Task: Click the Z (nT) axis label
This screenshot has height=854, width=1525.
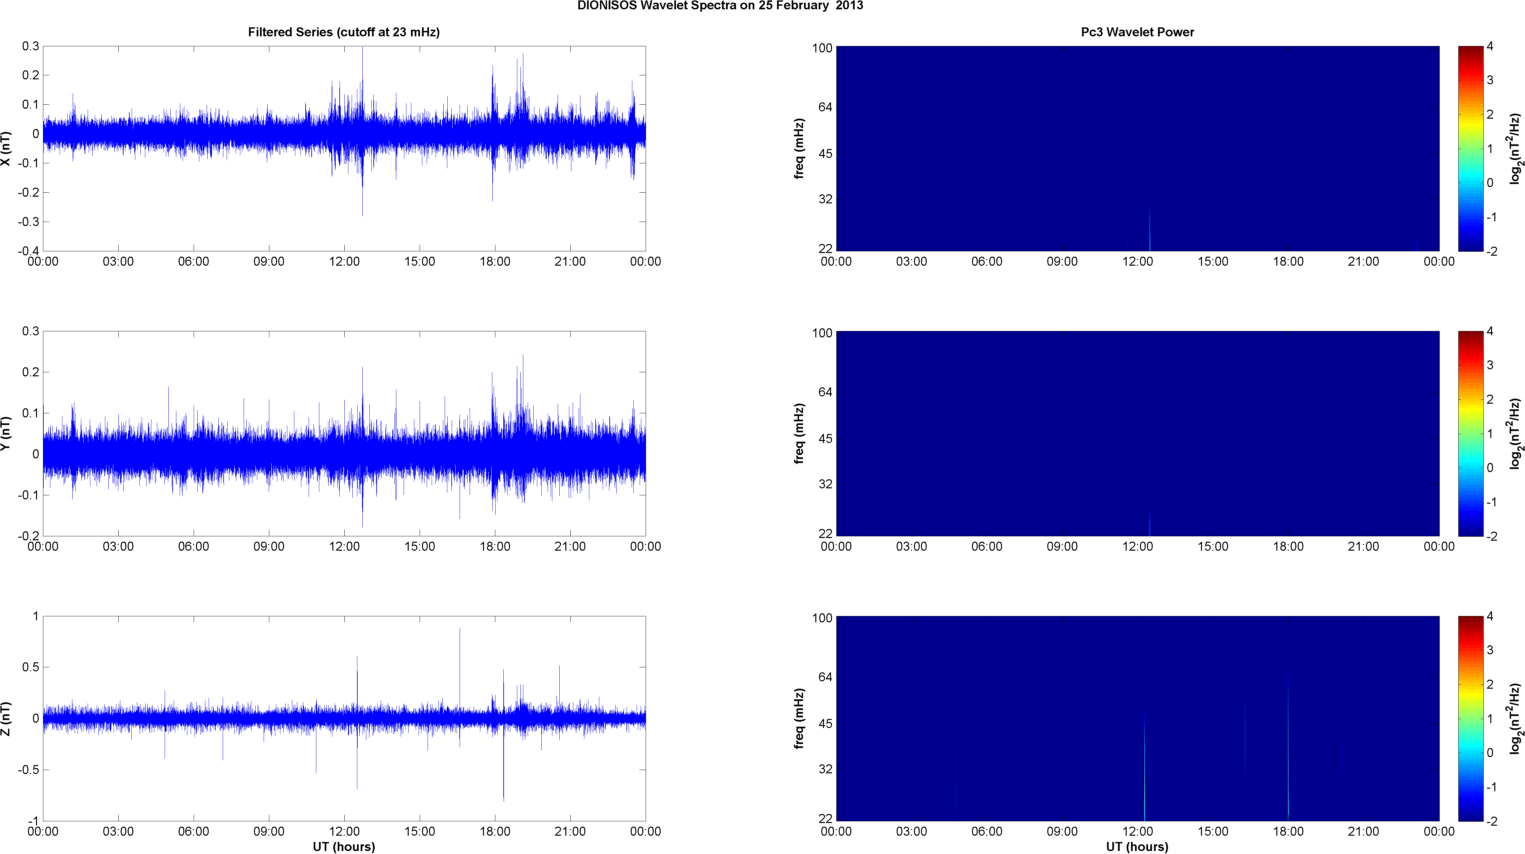Action: pos(7,719)
